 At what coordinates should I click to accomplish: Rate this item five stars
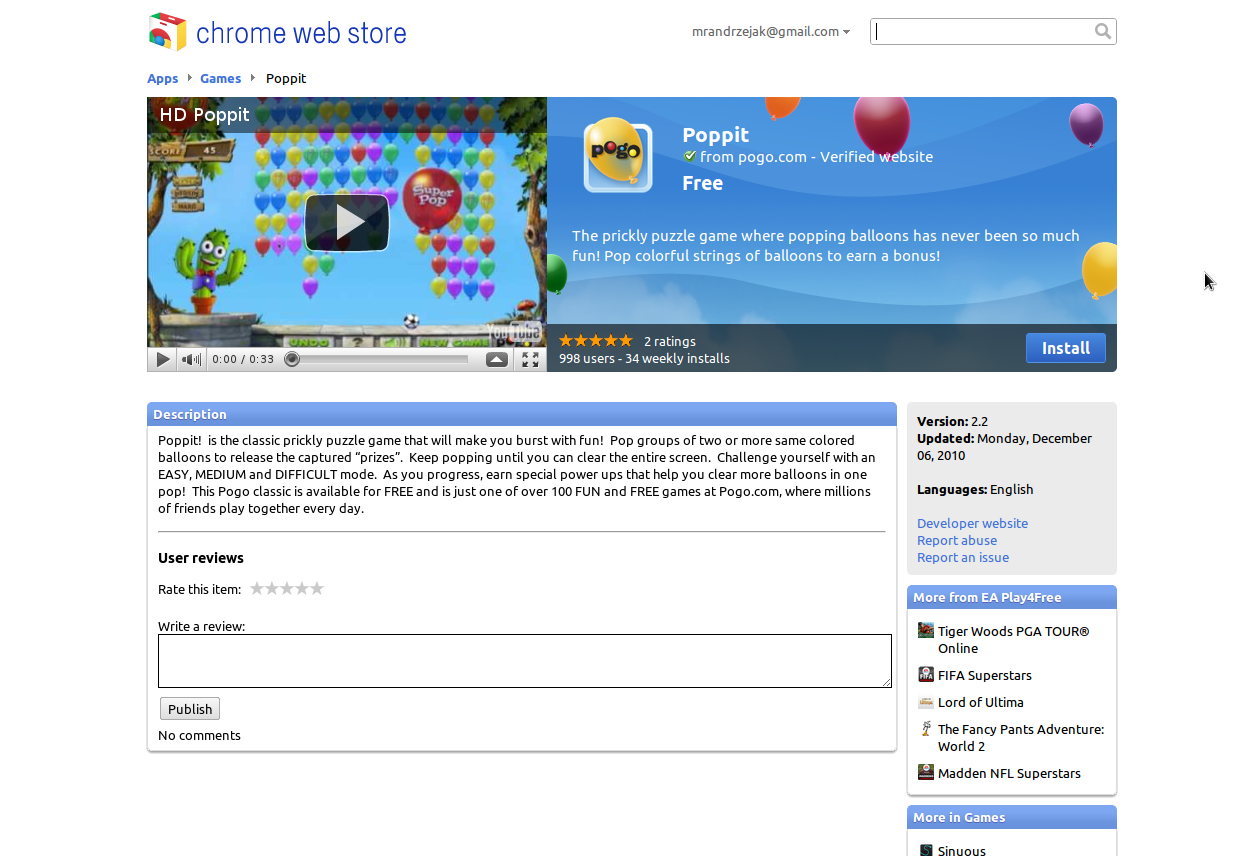pyautogui.click(x=317, y=588)
